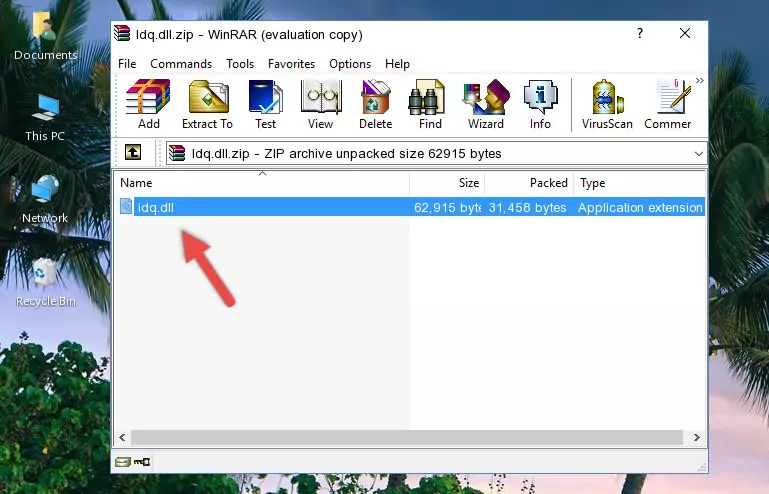
Task: Open the Tools menu
Action: pyautogui.click(x=240, y=64)
